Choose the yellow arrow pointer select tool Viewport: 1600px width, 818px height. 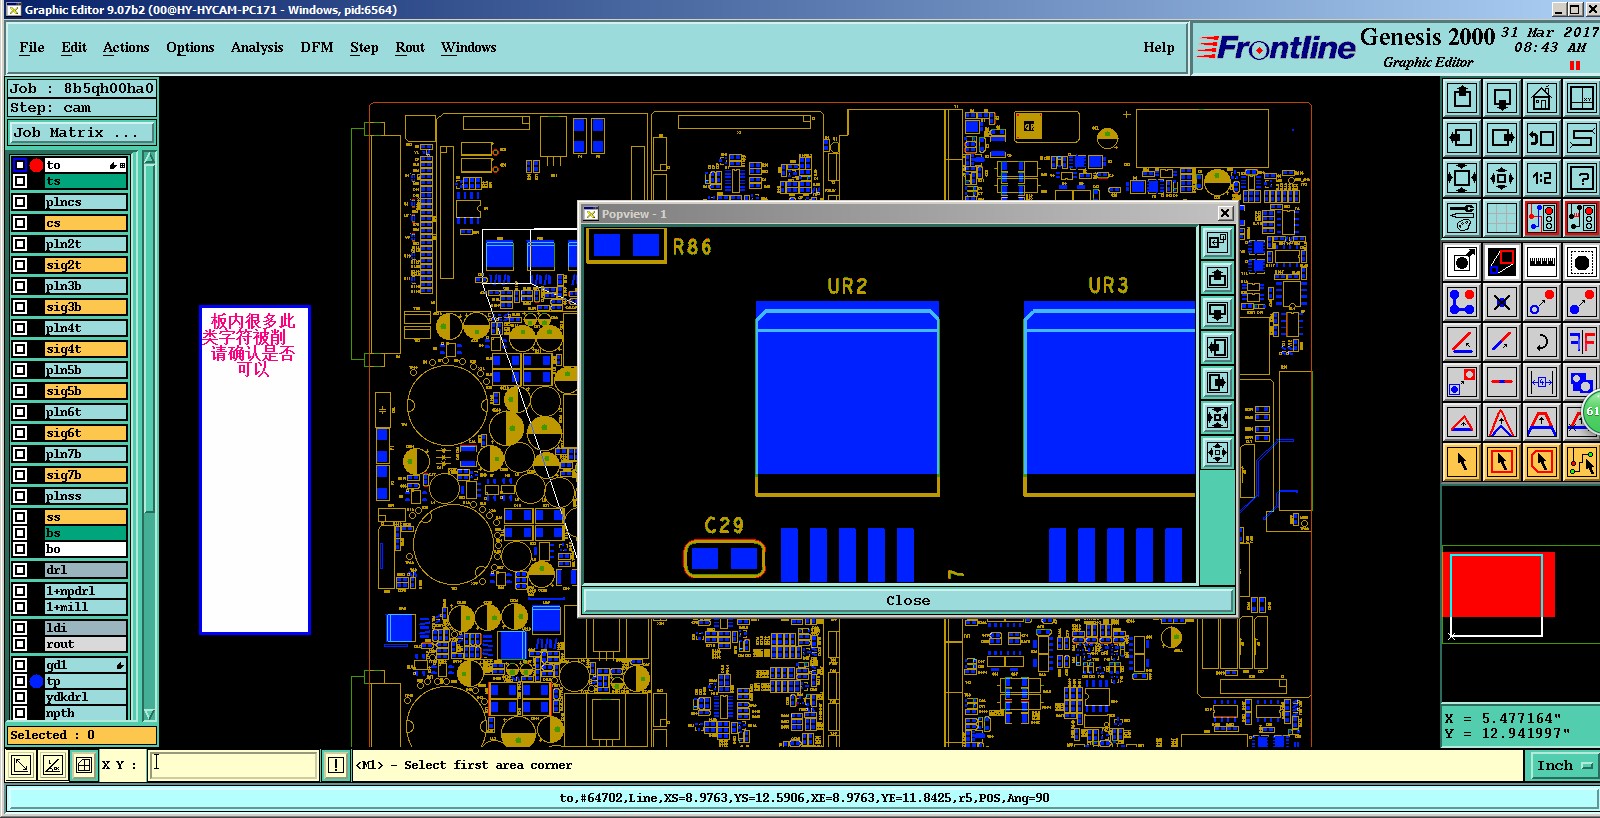click(x=1461, y=462)
